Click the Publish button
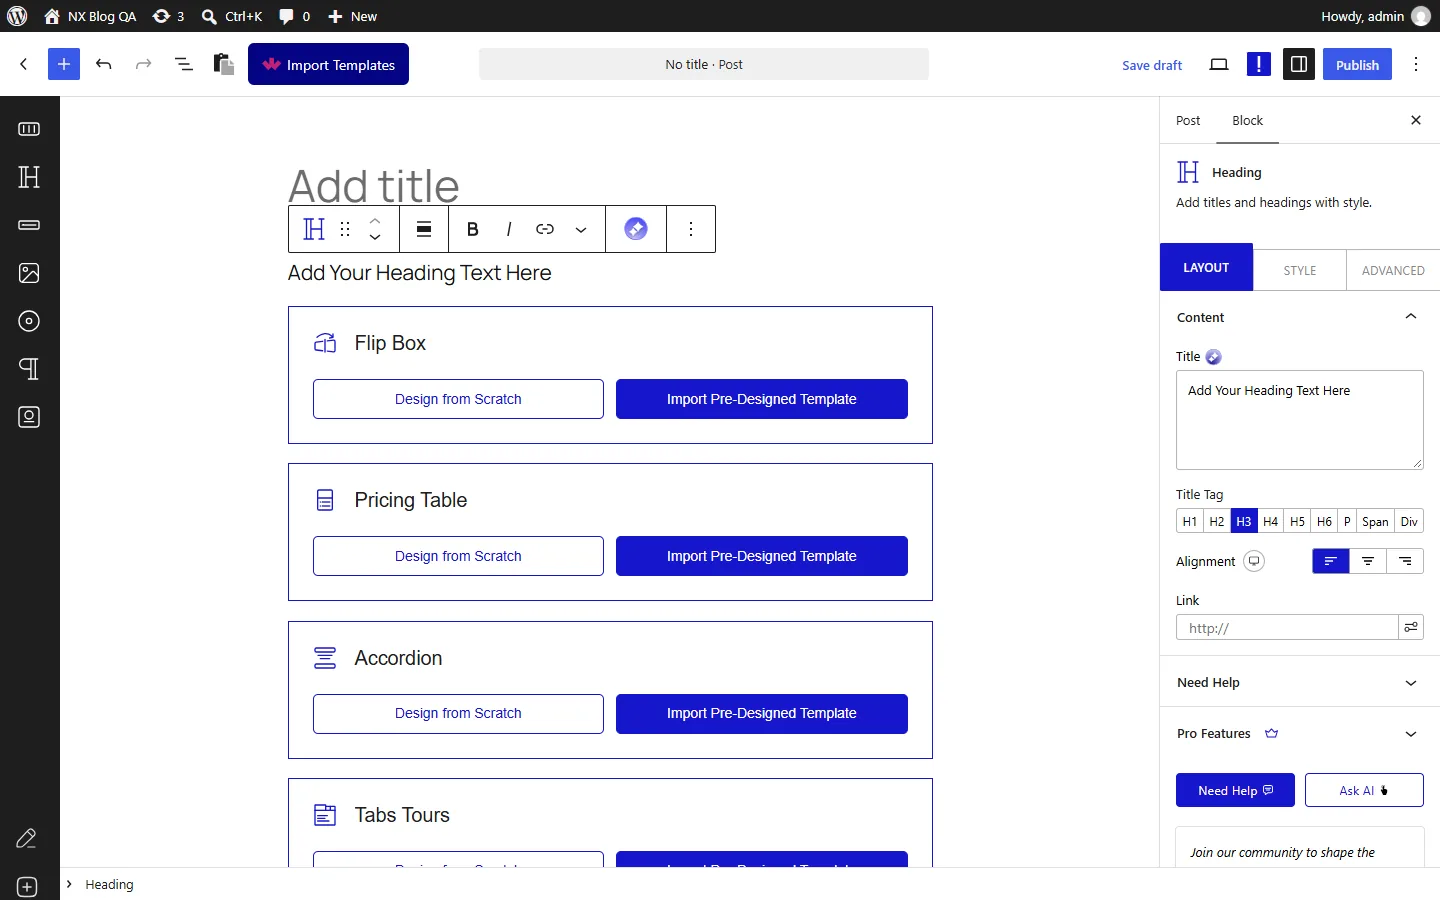Viewport: 1440px width, 900px height. tap(1357, 65)
